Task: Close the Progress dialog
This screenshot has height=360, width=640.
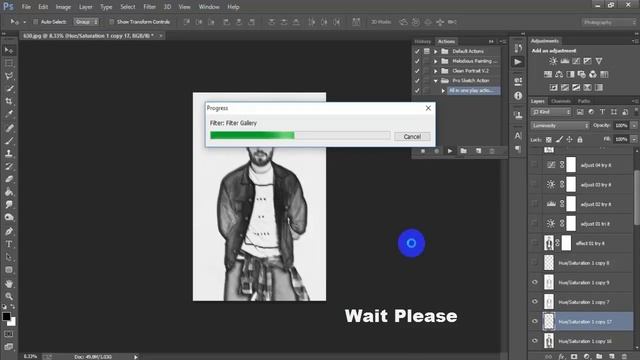Action: (428, 108)
